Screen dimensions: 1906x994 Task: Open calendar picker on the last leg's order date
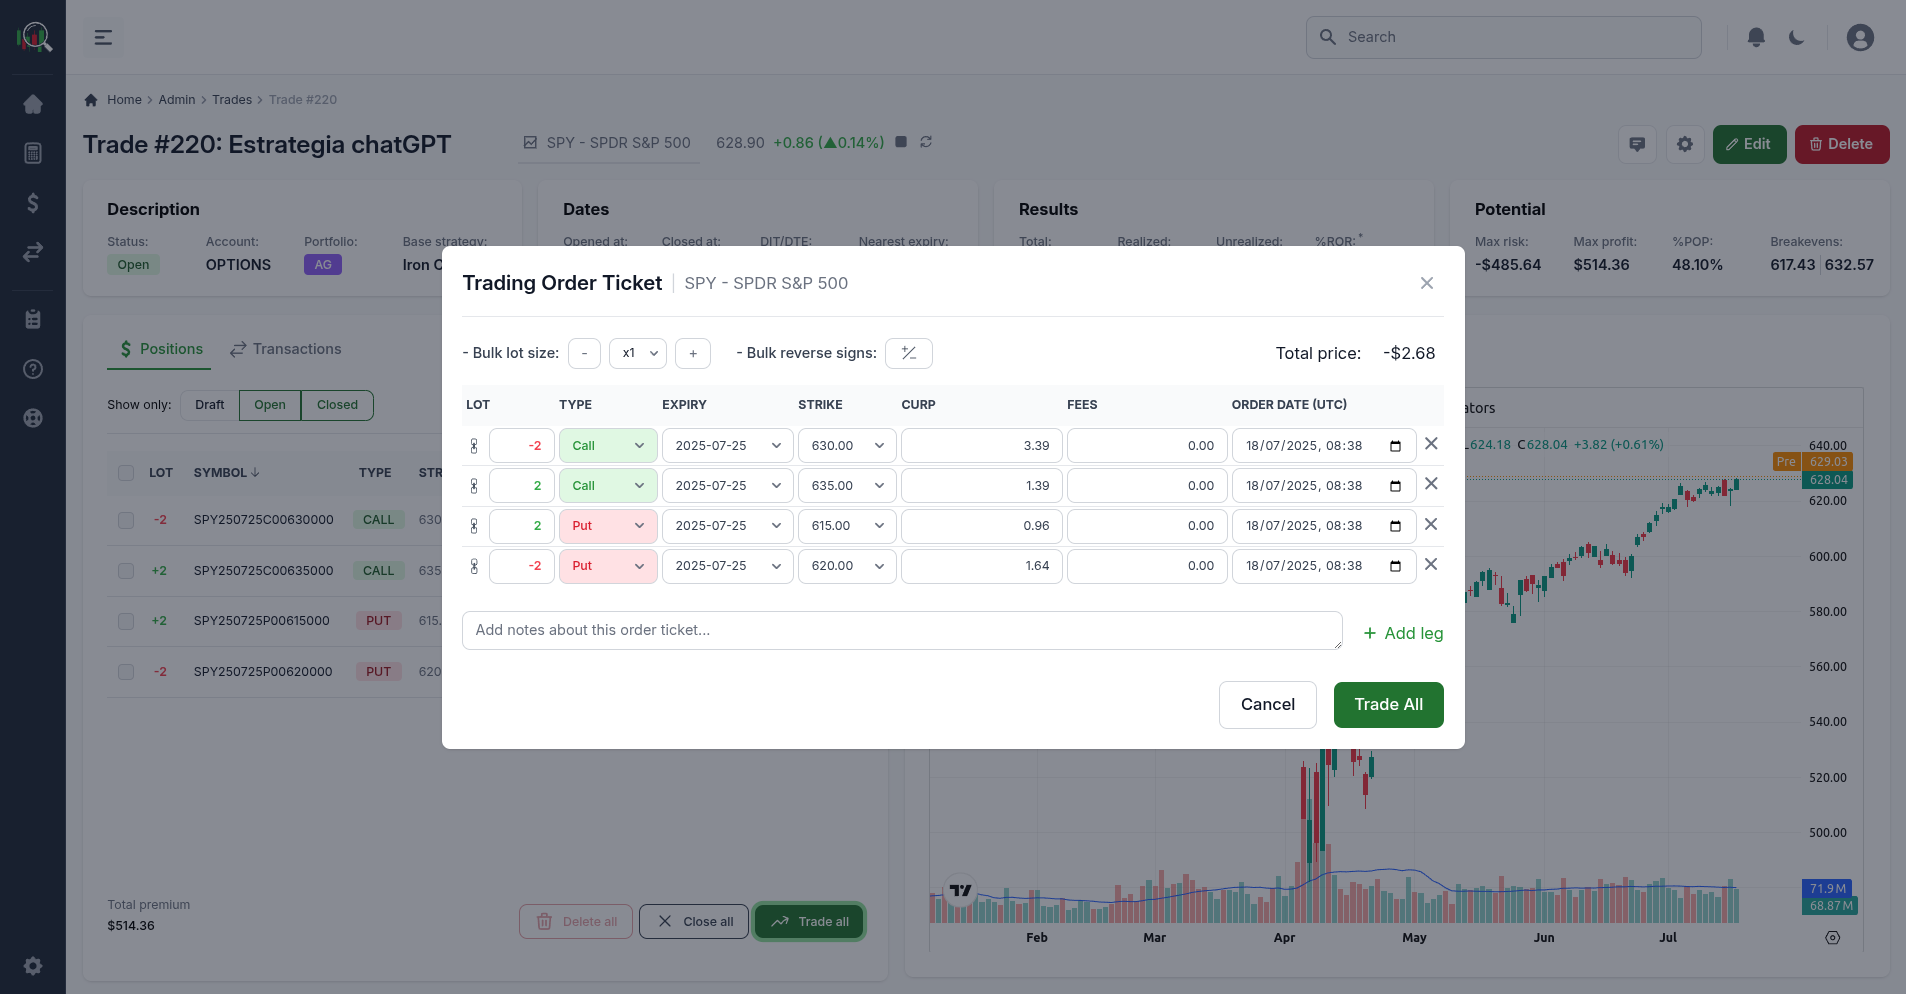1395,566
